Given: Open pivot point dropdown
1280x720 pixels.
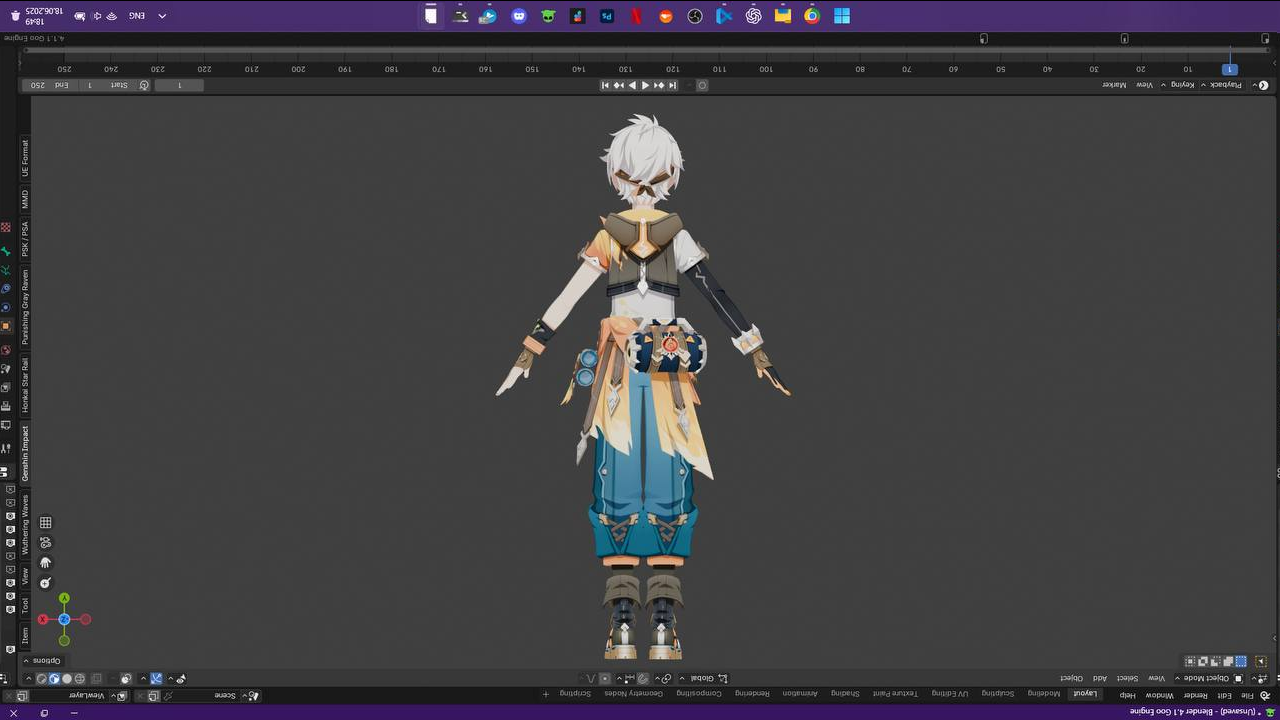Looking at the screenshot, I should coord(663,678).
